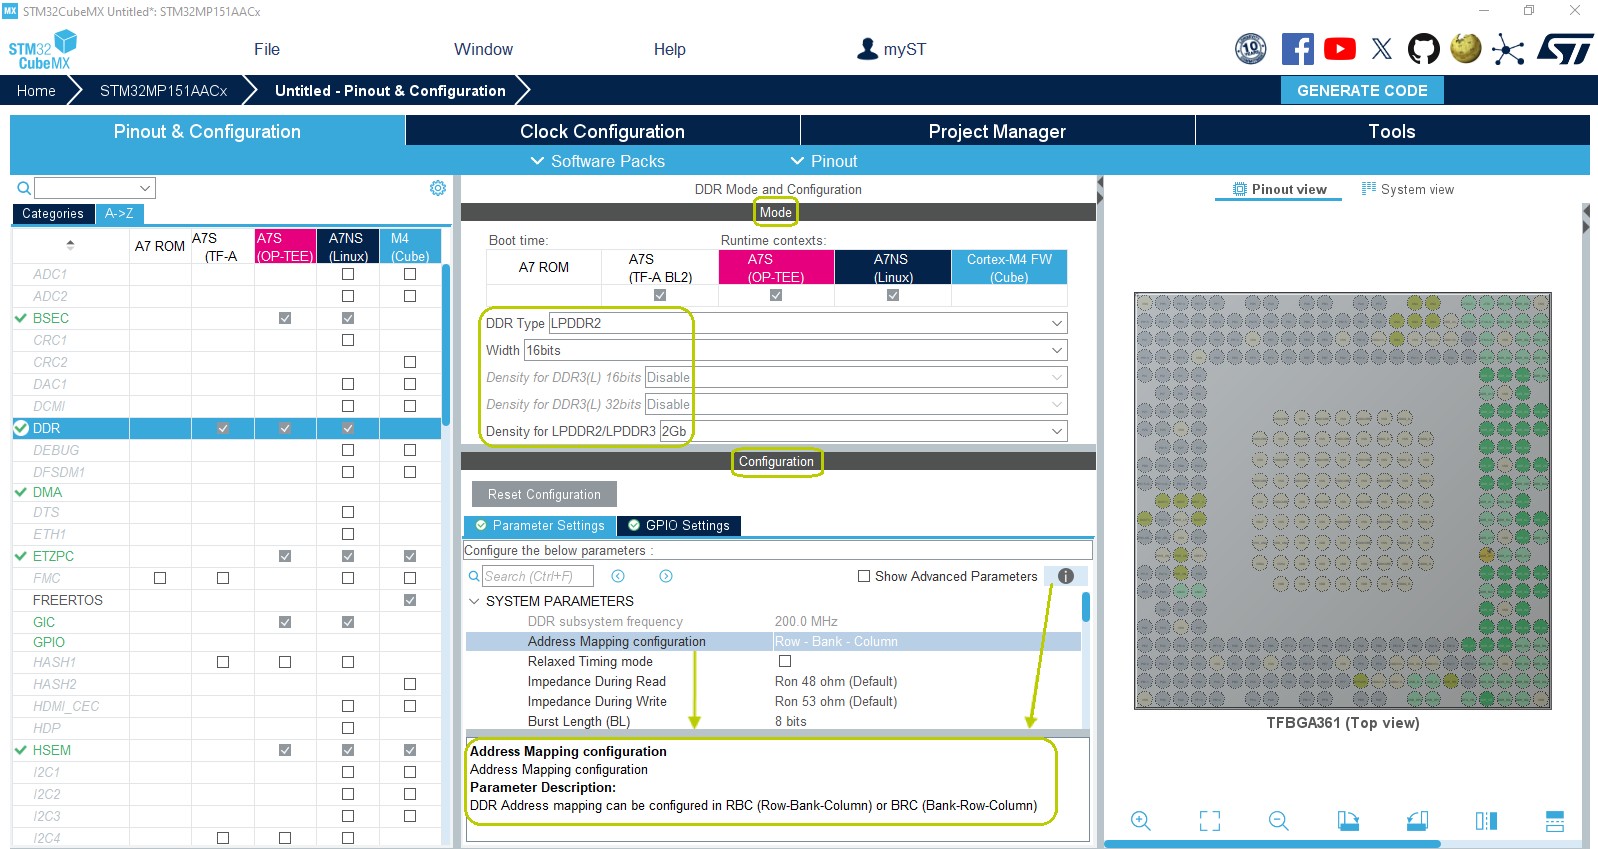Click the parameter search magnifier icon

[474, 576]
